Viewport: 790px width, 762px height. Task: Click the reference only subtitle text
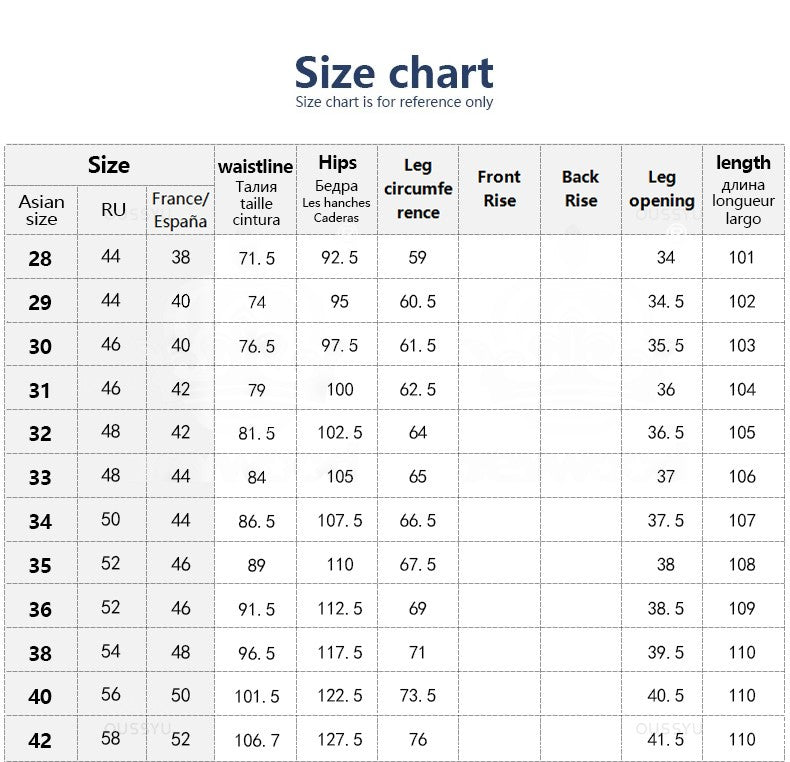click(x=393, y=102)
